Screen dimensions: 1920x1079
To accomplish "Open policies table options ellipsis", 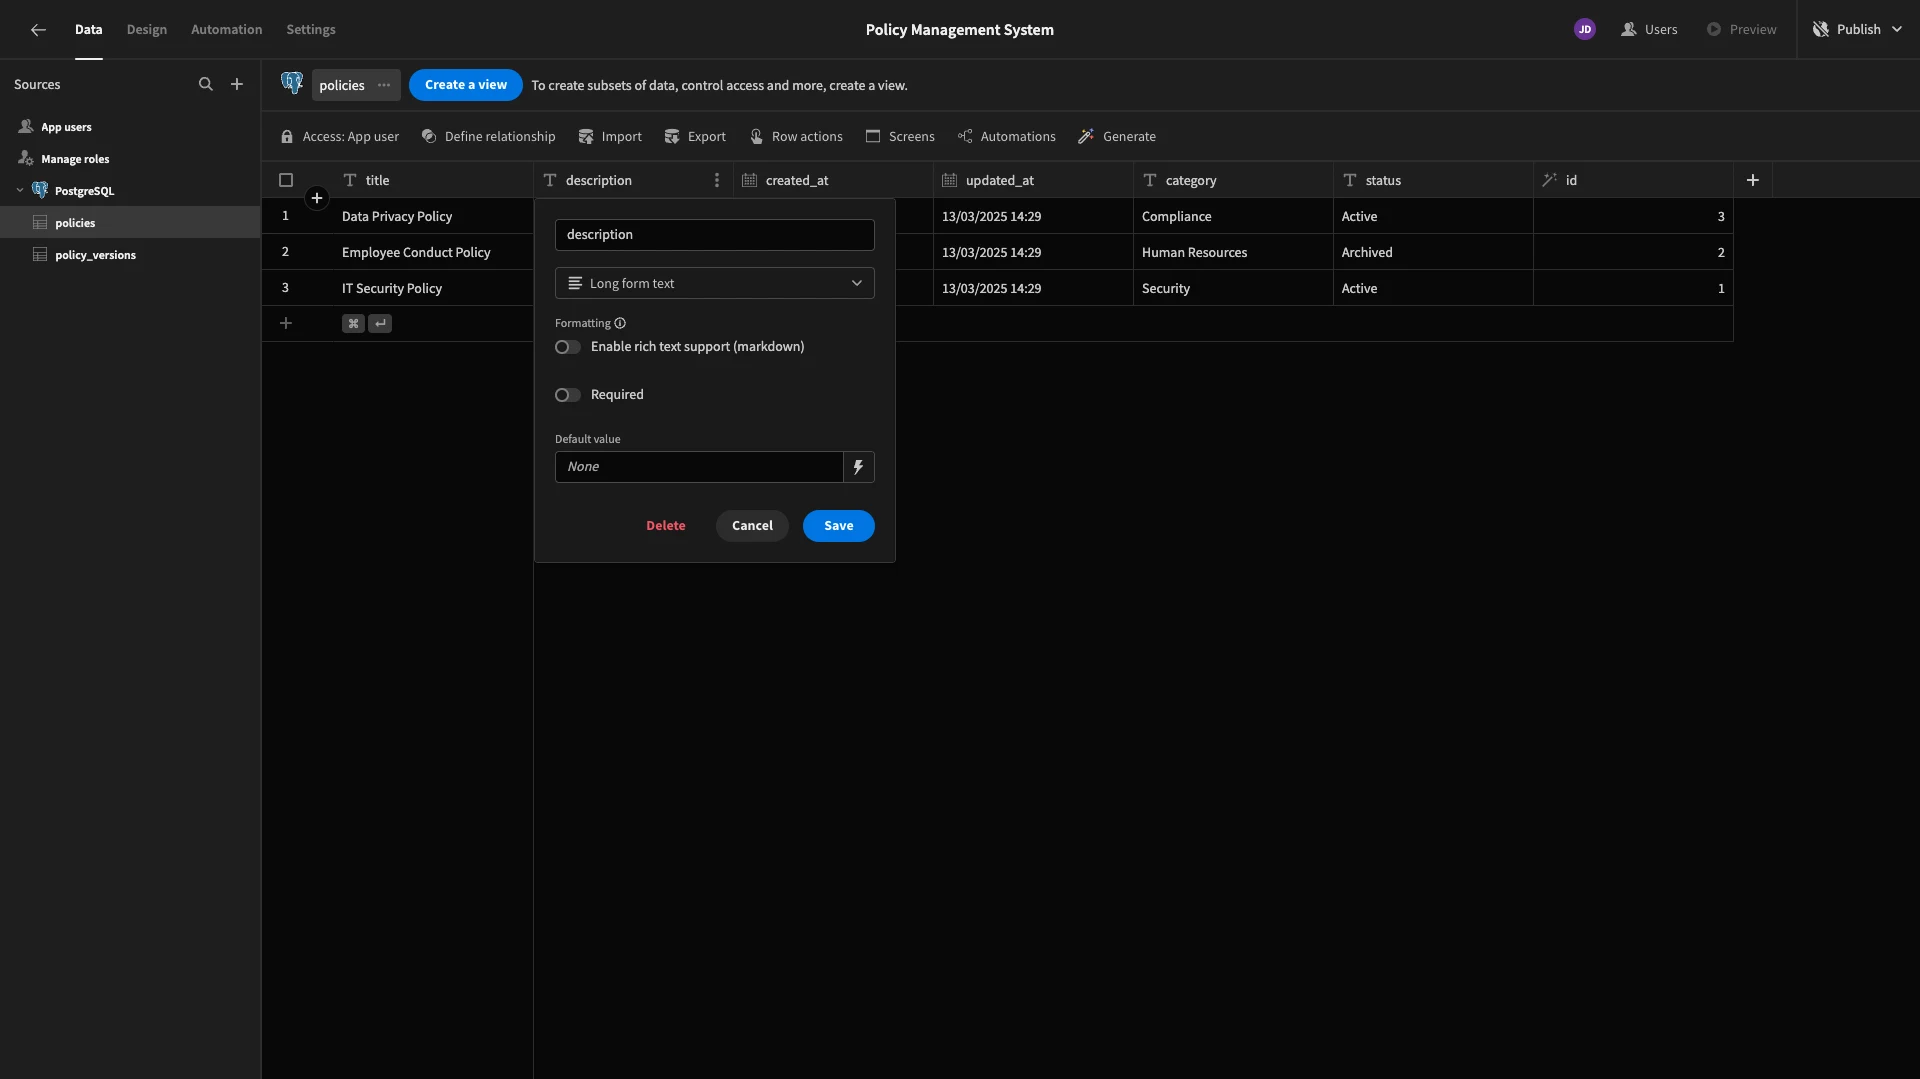I will 384,85.
